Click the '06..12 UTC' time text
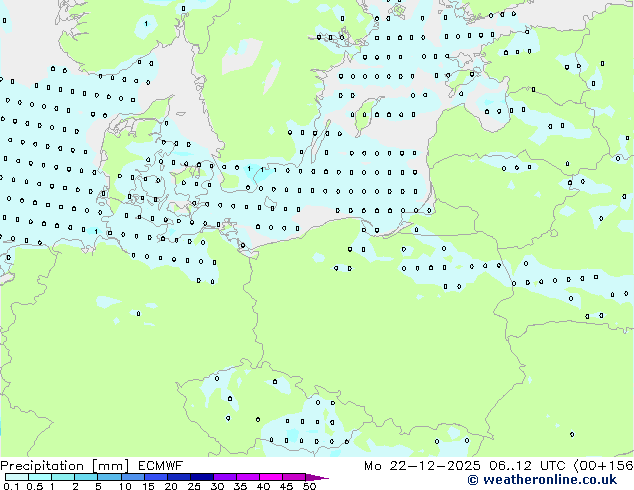Viewport: 634px width, 490px height. click(527, 466)
